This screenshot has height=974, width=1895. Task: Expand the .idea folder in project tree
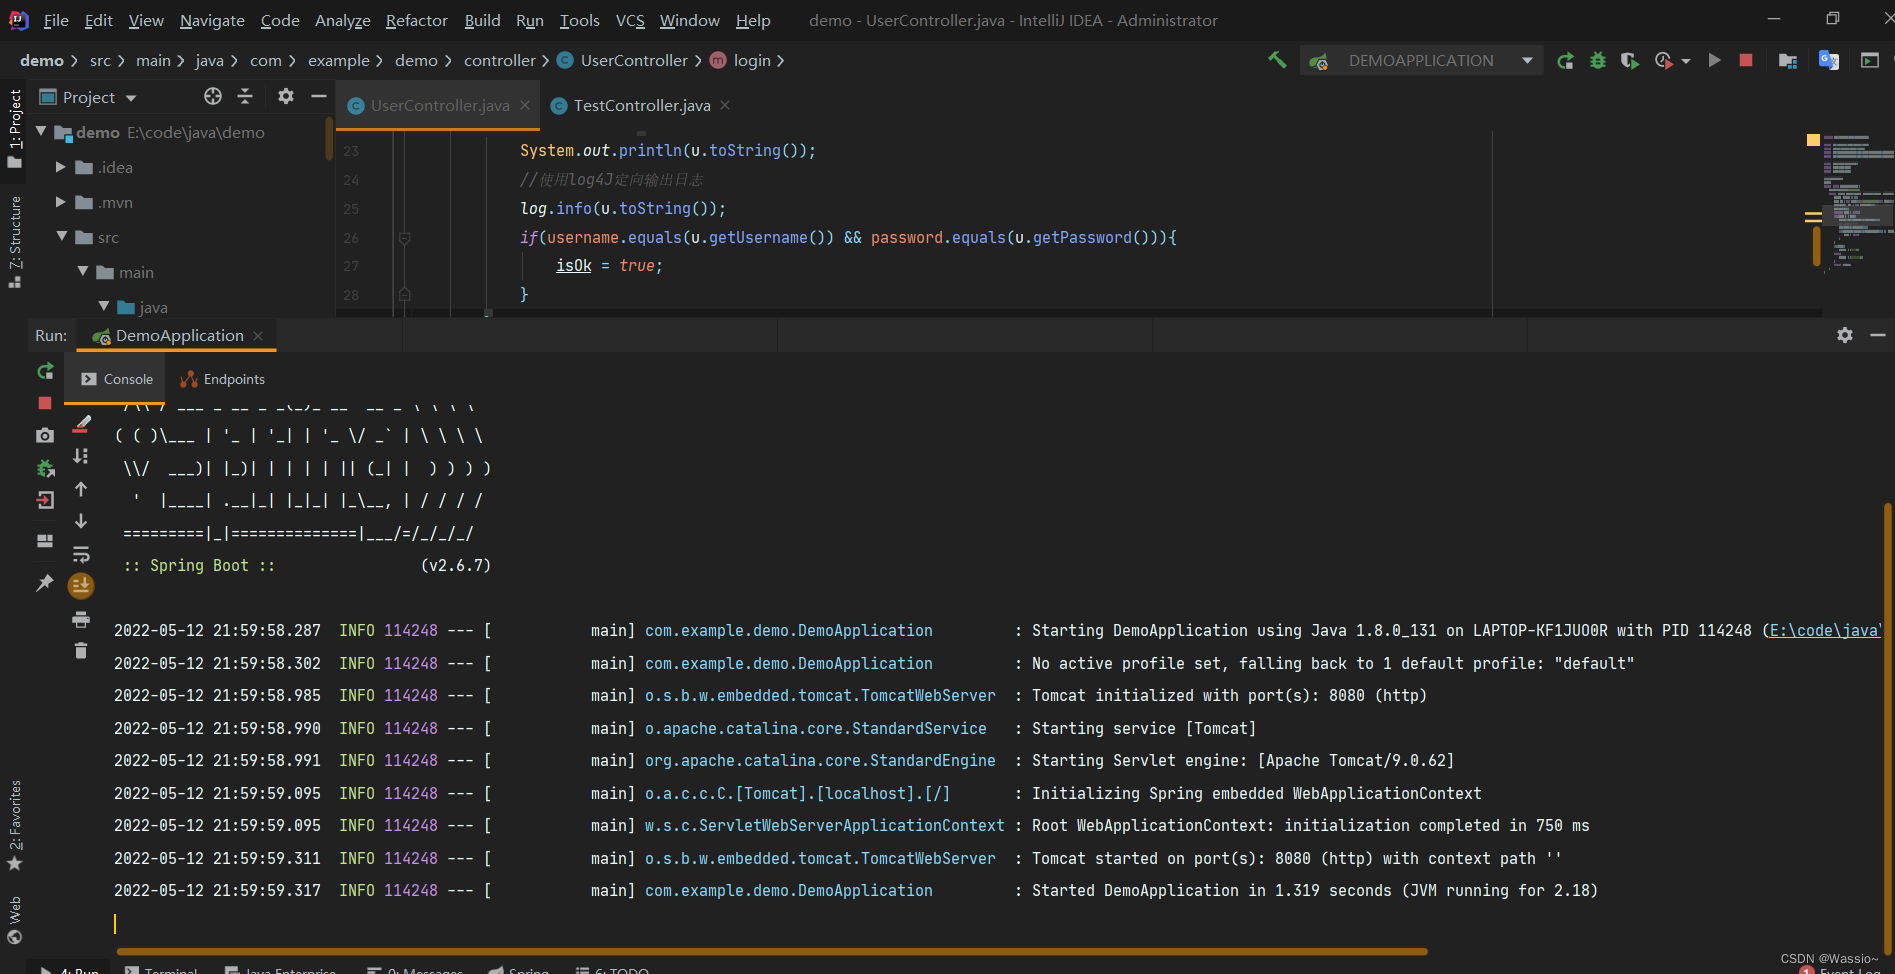click(x=61, y=168)
